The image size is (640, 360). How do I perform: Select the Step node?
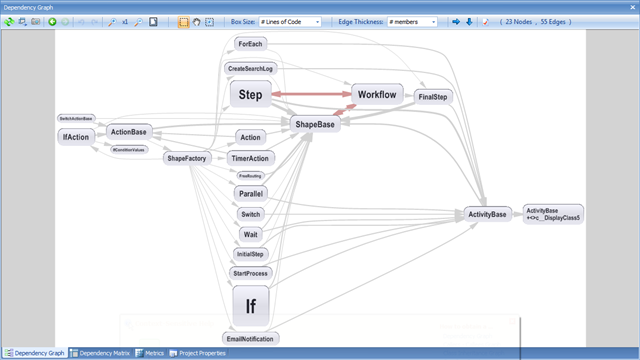pos(250,94)
